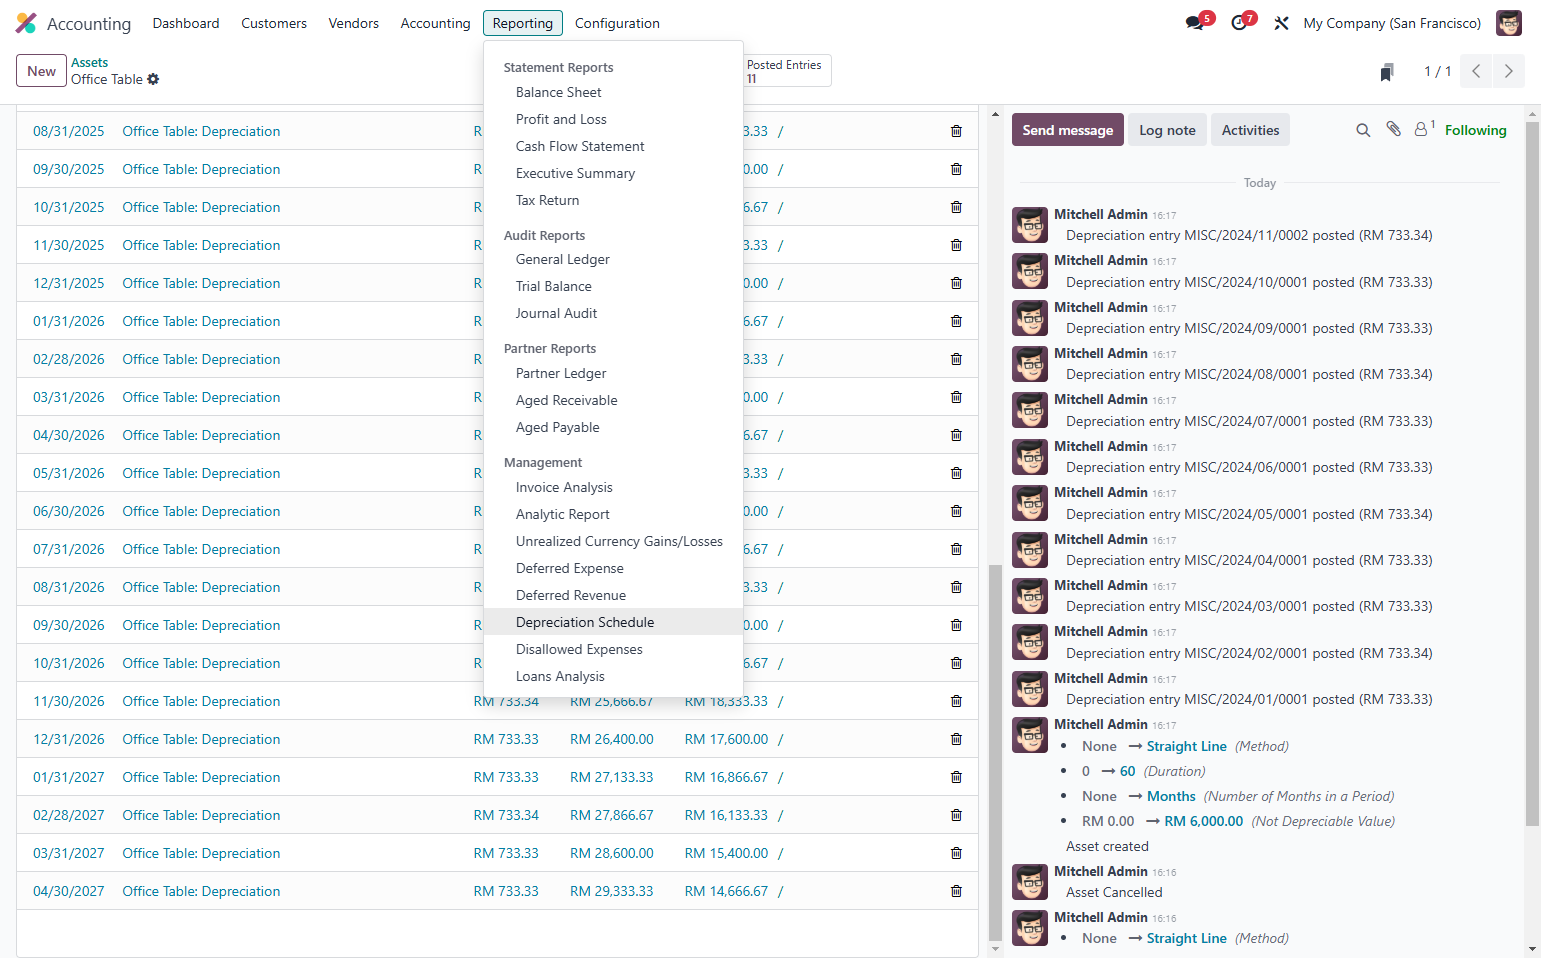Viewport: 1541px width, 958px height.
Task: Open the conversations messages icon
Action: click(1195, 23)
